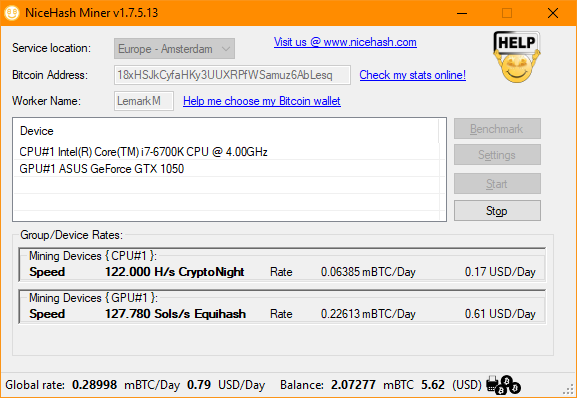The image size is (577, 398).
Task: Click NiceHash logo in title bar
Action: [11, 13]
